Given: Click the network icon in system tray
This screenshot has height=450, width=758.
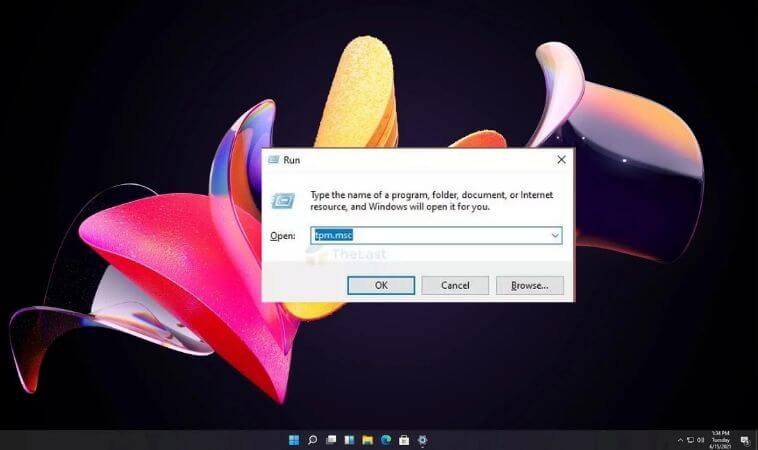Looking at the screenshot, I should [688, 440].
